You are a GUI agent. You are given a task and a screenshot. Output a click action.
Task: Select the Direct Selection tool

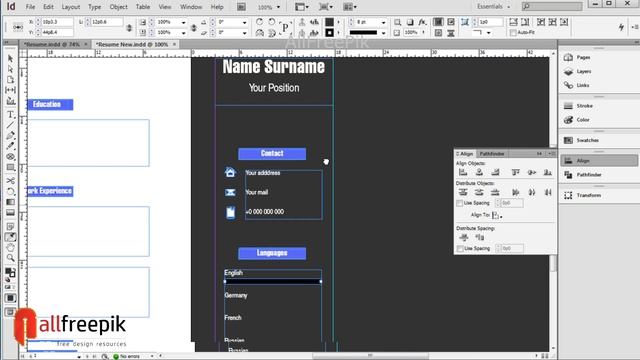(11, 69)
